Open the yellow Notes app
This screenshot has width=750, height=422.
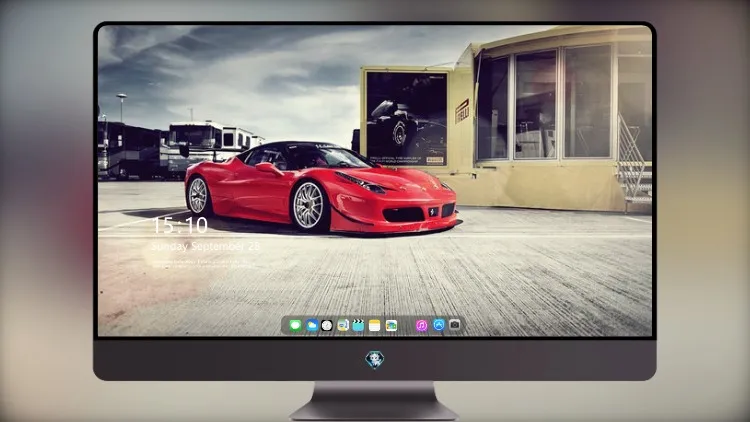pyautogui.click(x=375, y=325)
